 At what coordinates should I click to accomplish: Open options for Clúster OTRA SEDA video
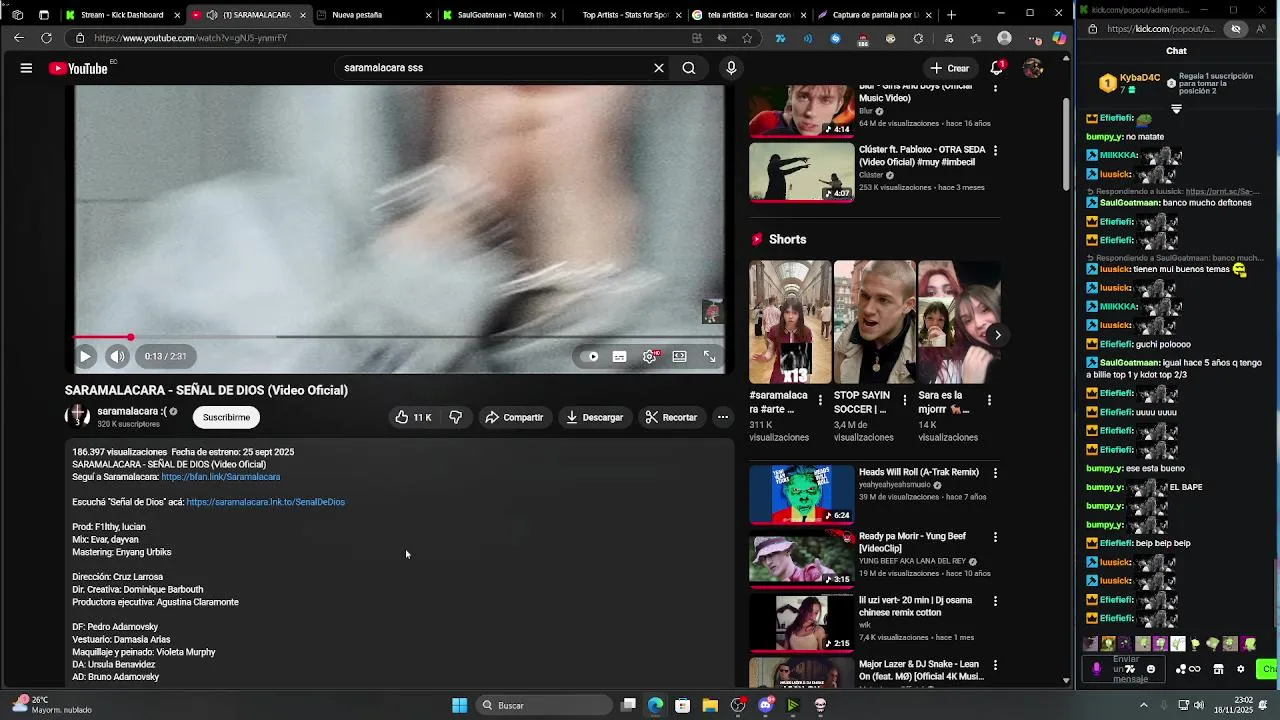(x=995, y=150)
